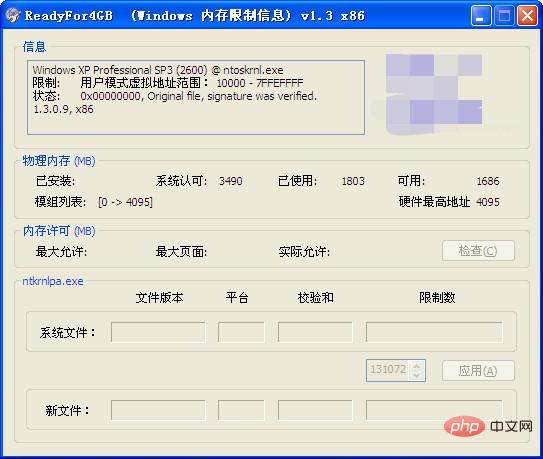Click the 硬件最高地址 value 4095
This screenshot has width=543, height=459.
(x=488, y=202)
